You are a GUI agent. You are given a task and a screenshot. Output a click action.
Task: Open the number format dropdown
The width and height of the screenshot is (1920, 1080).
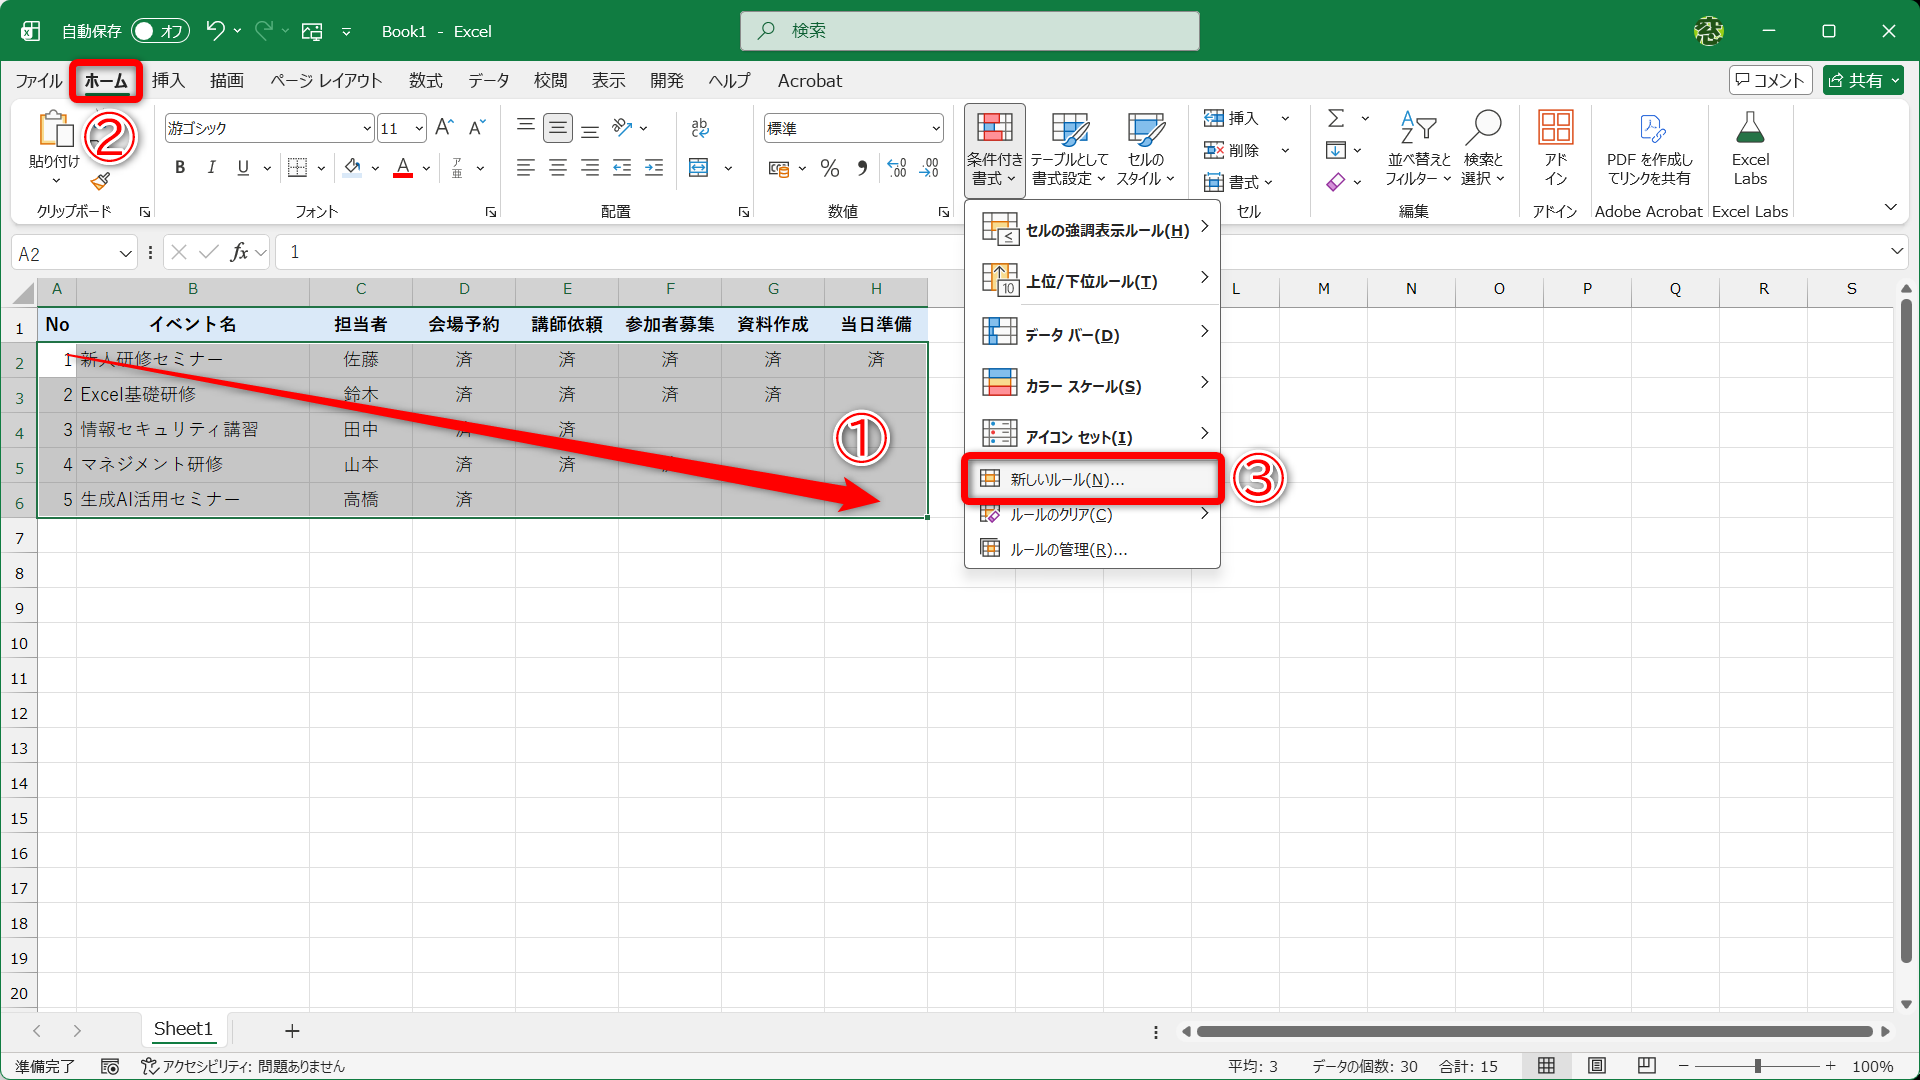click(x=936, y=128)
